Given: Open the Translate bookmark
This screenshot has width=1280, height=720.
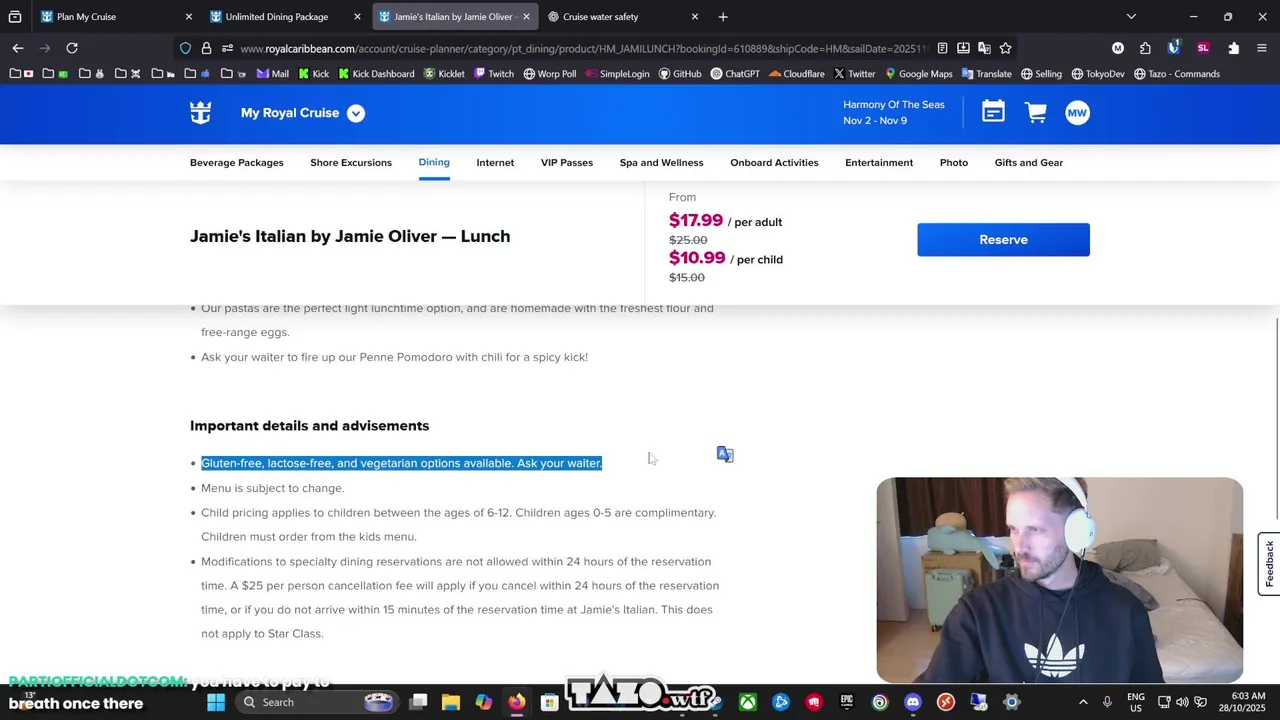Looking at the screenshot, I should (x=986, y=74).
